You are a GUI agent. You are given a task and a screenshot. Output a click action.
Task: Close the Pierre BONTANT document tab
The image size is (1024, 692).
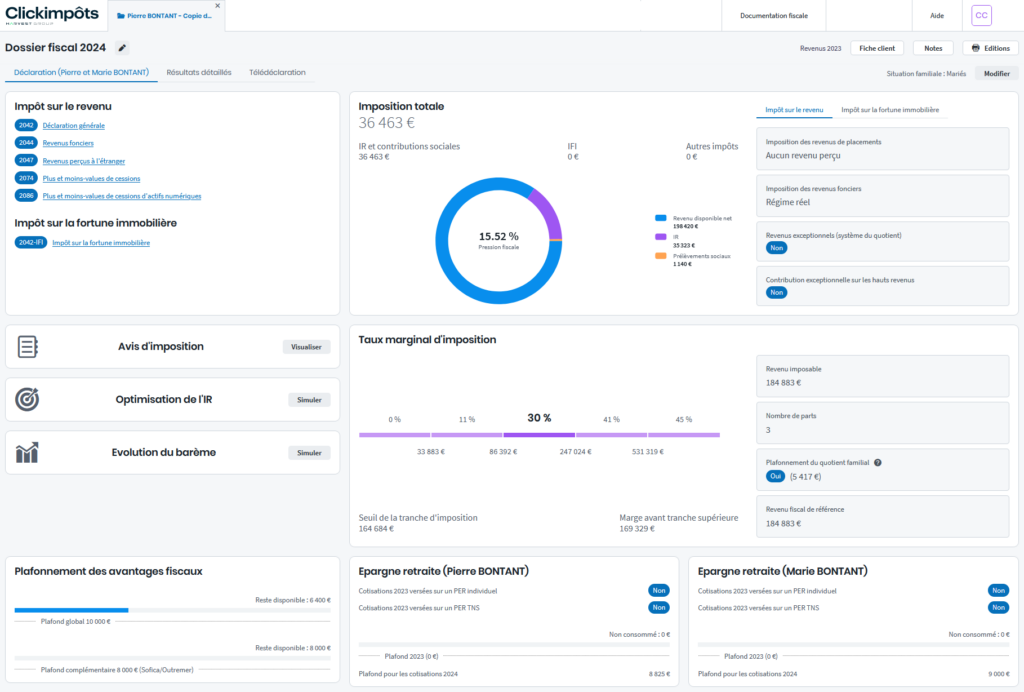point(218,6)
